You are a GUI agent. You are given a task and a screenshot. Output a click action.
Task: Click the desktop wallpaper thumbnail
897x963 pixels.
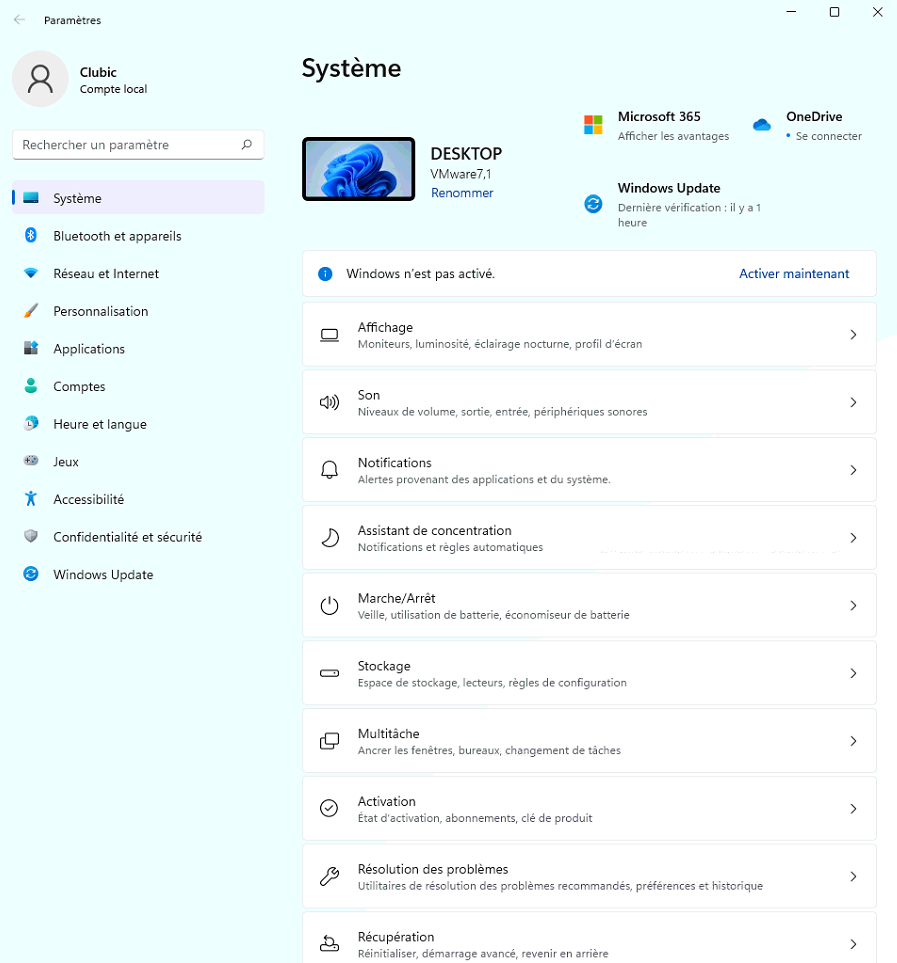[358, 169]
